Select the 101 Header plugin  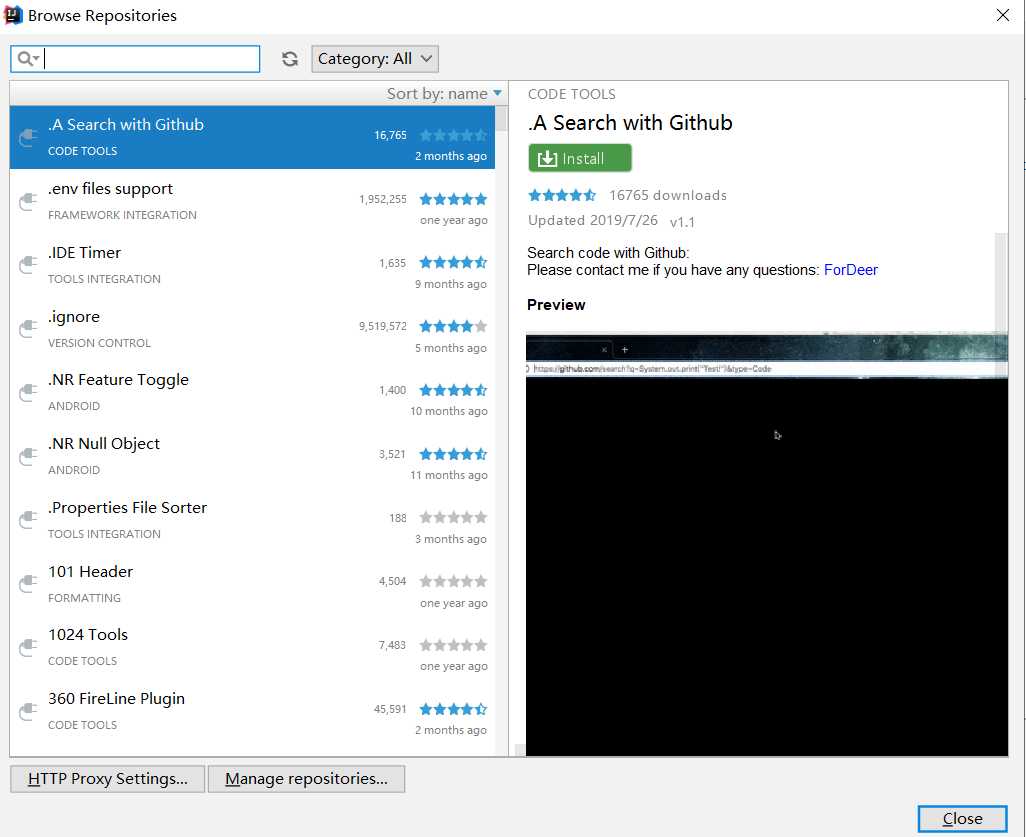pyautogui.click(x=252, y=584)
